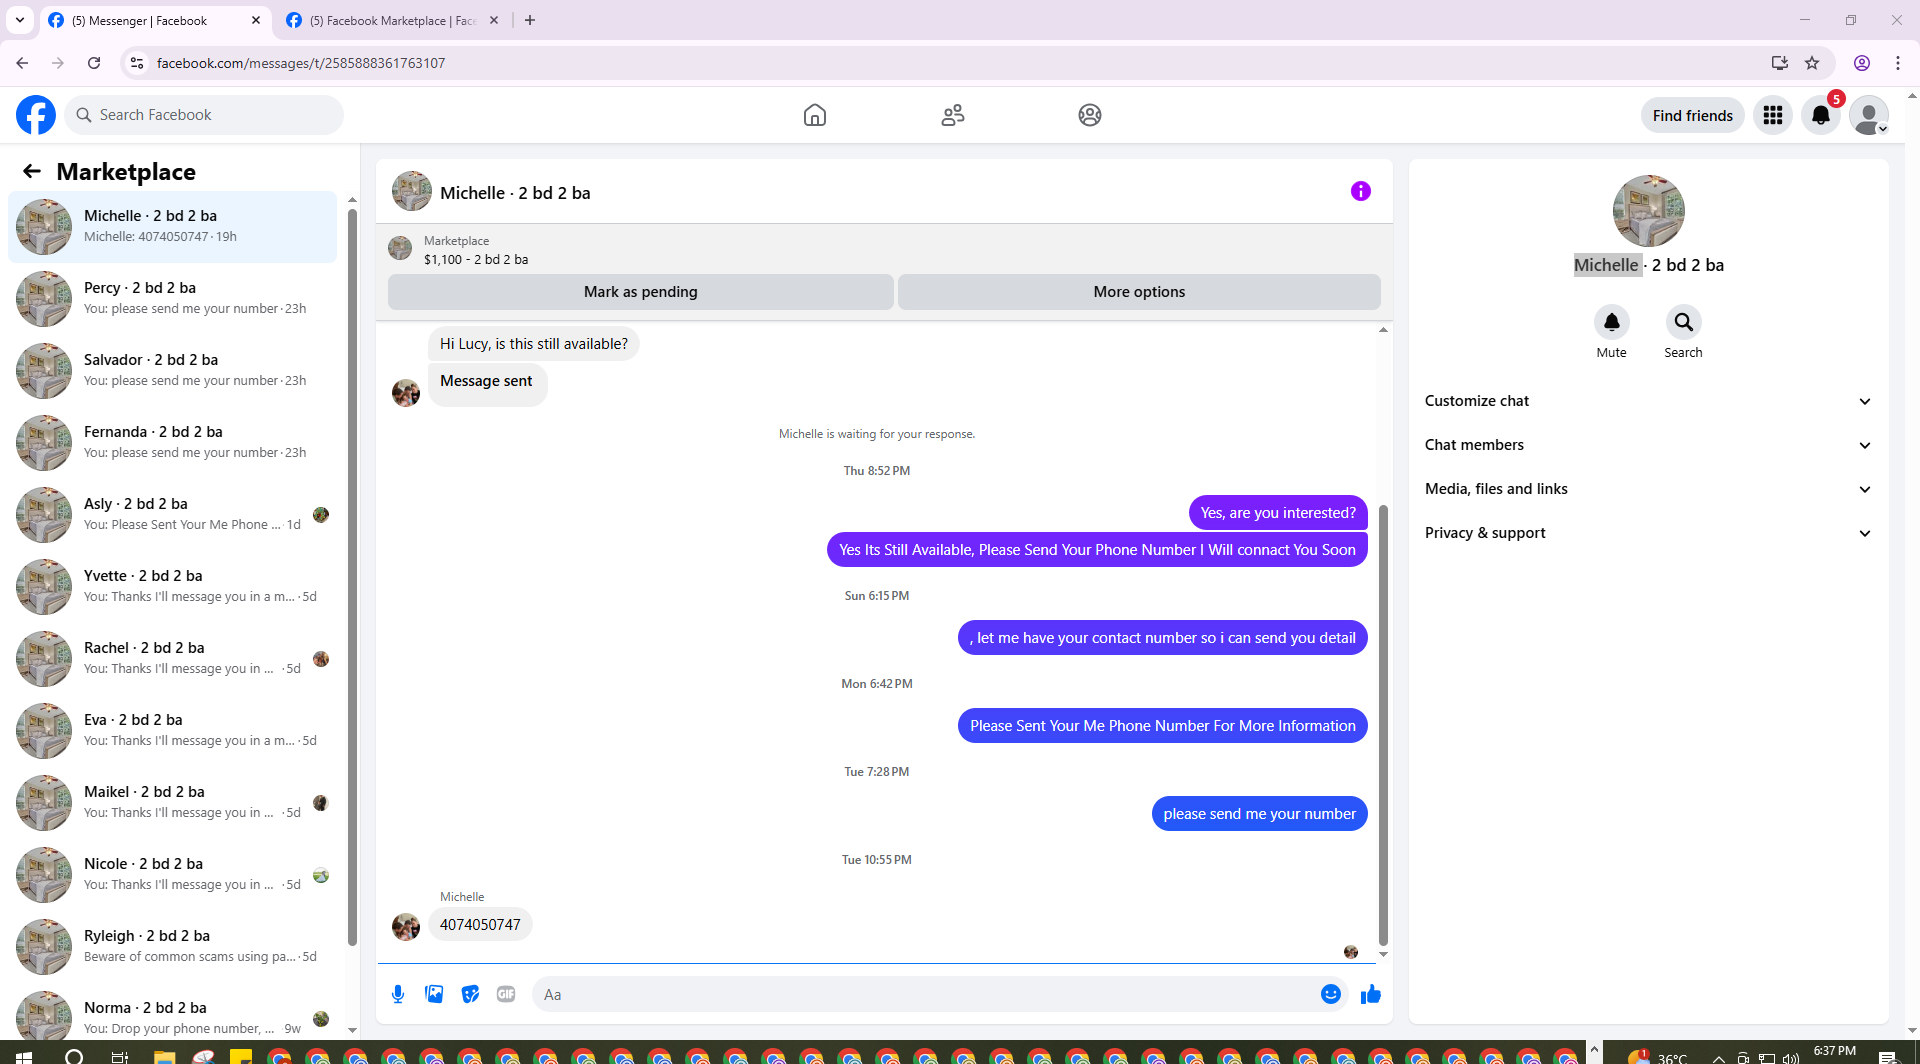The height and width of the screenshot is (1064, 1920).
Task: Expand Chat members section
Action: (x=1648, y=445)
